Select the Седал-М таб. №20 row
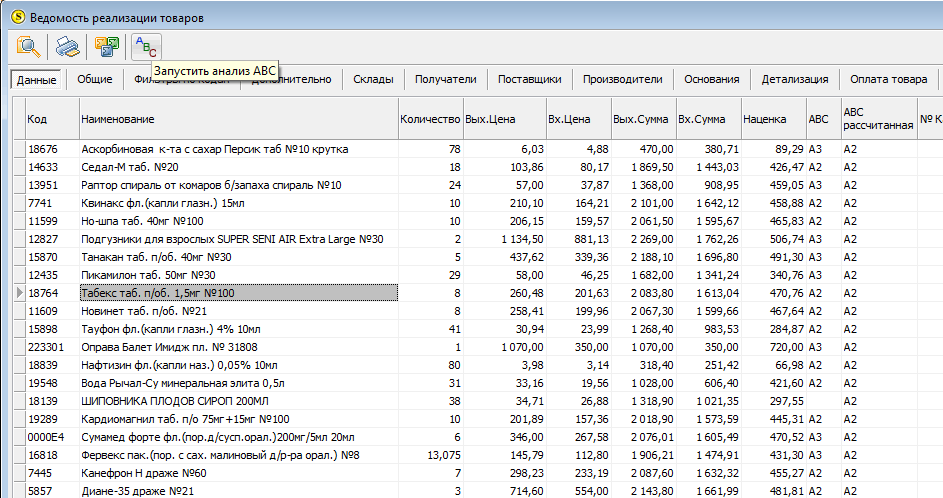The height and width of the screenshot is (498, 943). click(x=478, y=167)
